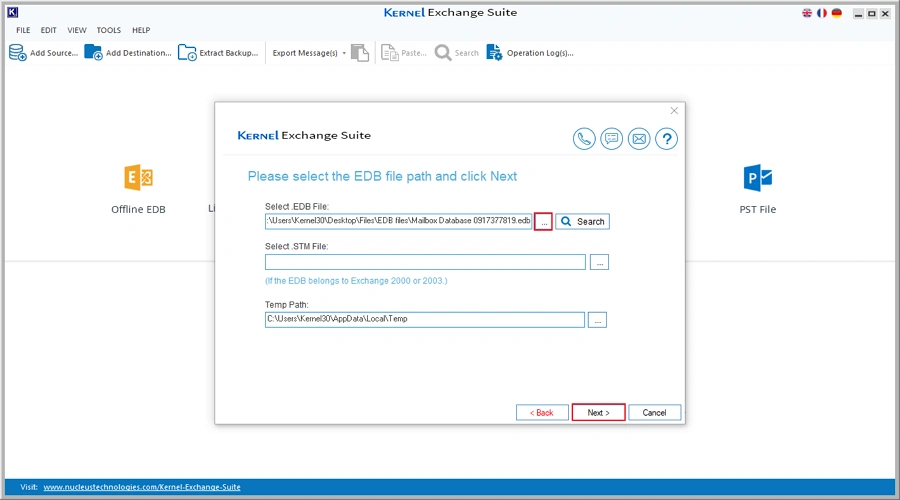The height and width of the screenshot is (500, 900).
Task: Switch language to German flag
Action: coord(837,13)
